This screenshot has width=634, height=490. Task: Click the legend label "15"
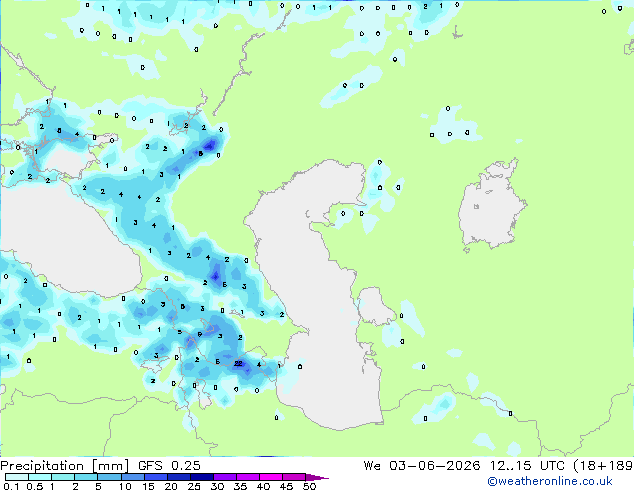pyautogui.click(x=148, y=486)
